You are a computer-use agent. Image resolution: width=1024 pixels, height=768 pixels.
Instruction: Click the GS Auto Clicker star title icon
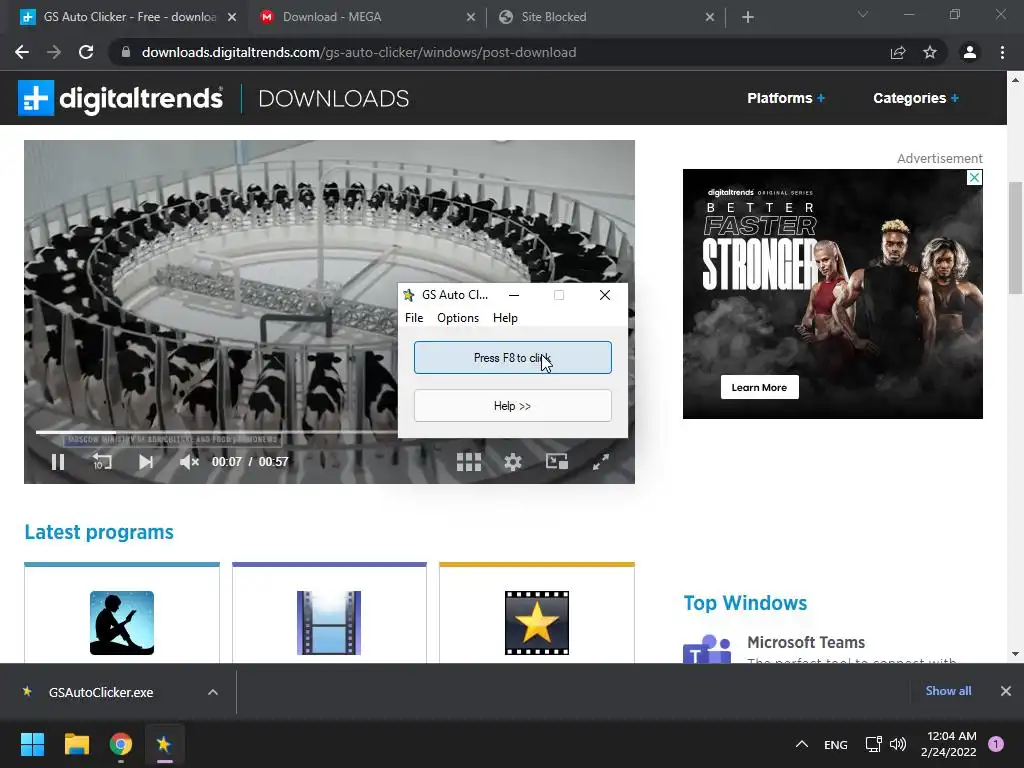tap(409, 295)
